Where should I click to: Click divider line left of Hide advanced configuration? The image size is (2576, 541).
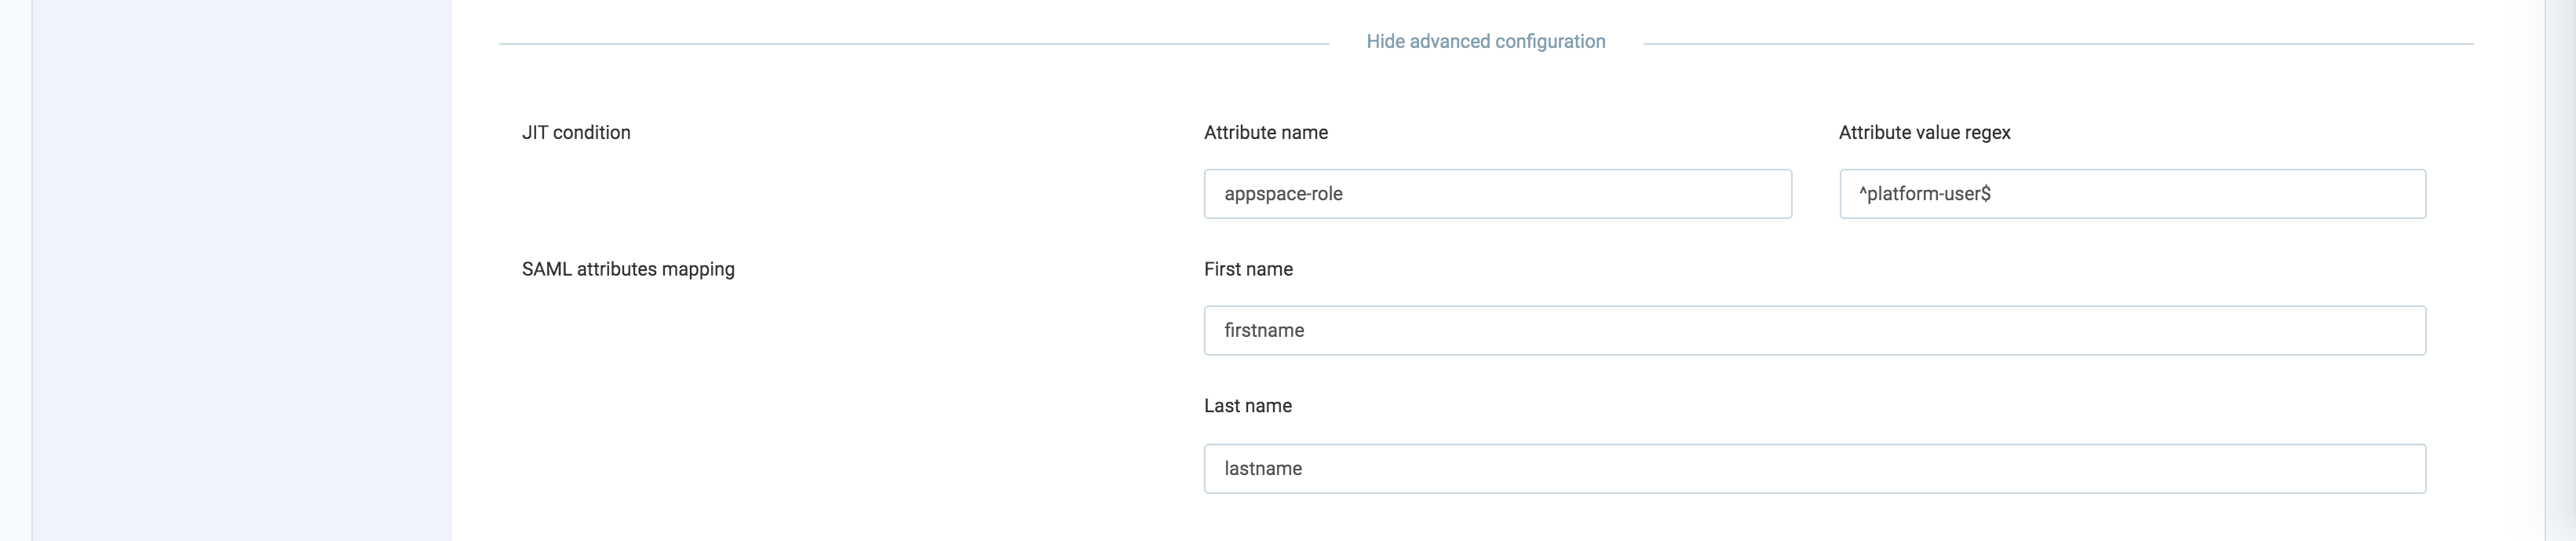(x=914, y=44)
